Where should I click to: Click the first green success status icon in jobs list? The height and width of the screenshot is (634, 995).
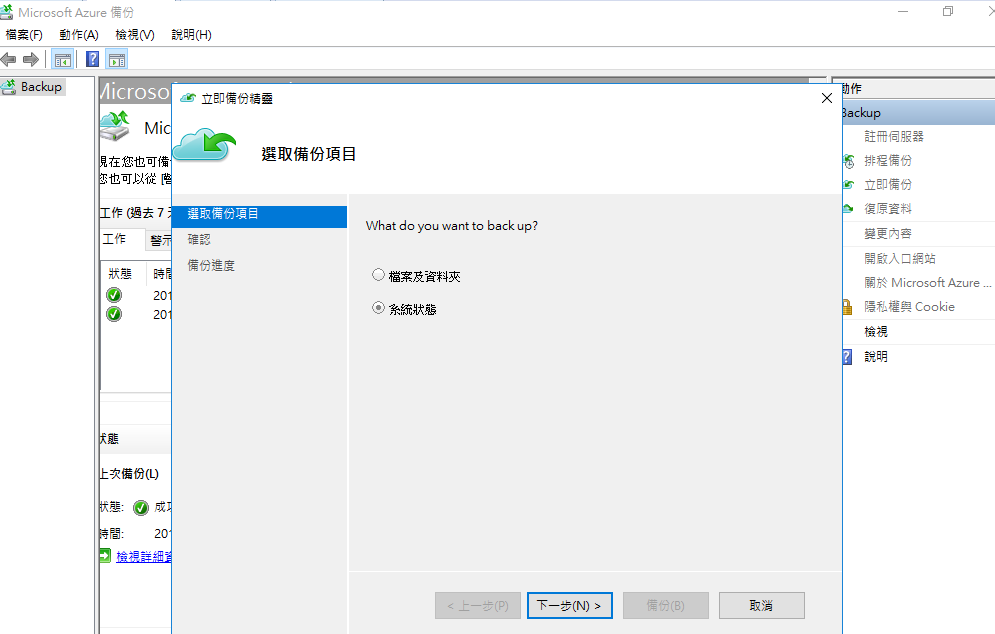[x=114, y=295]
